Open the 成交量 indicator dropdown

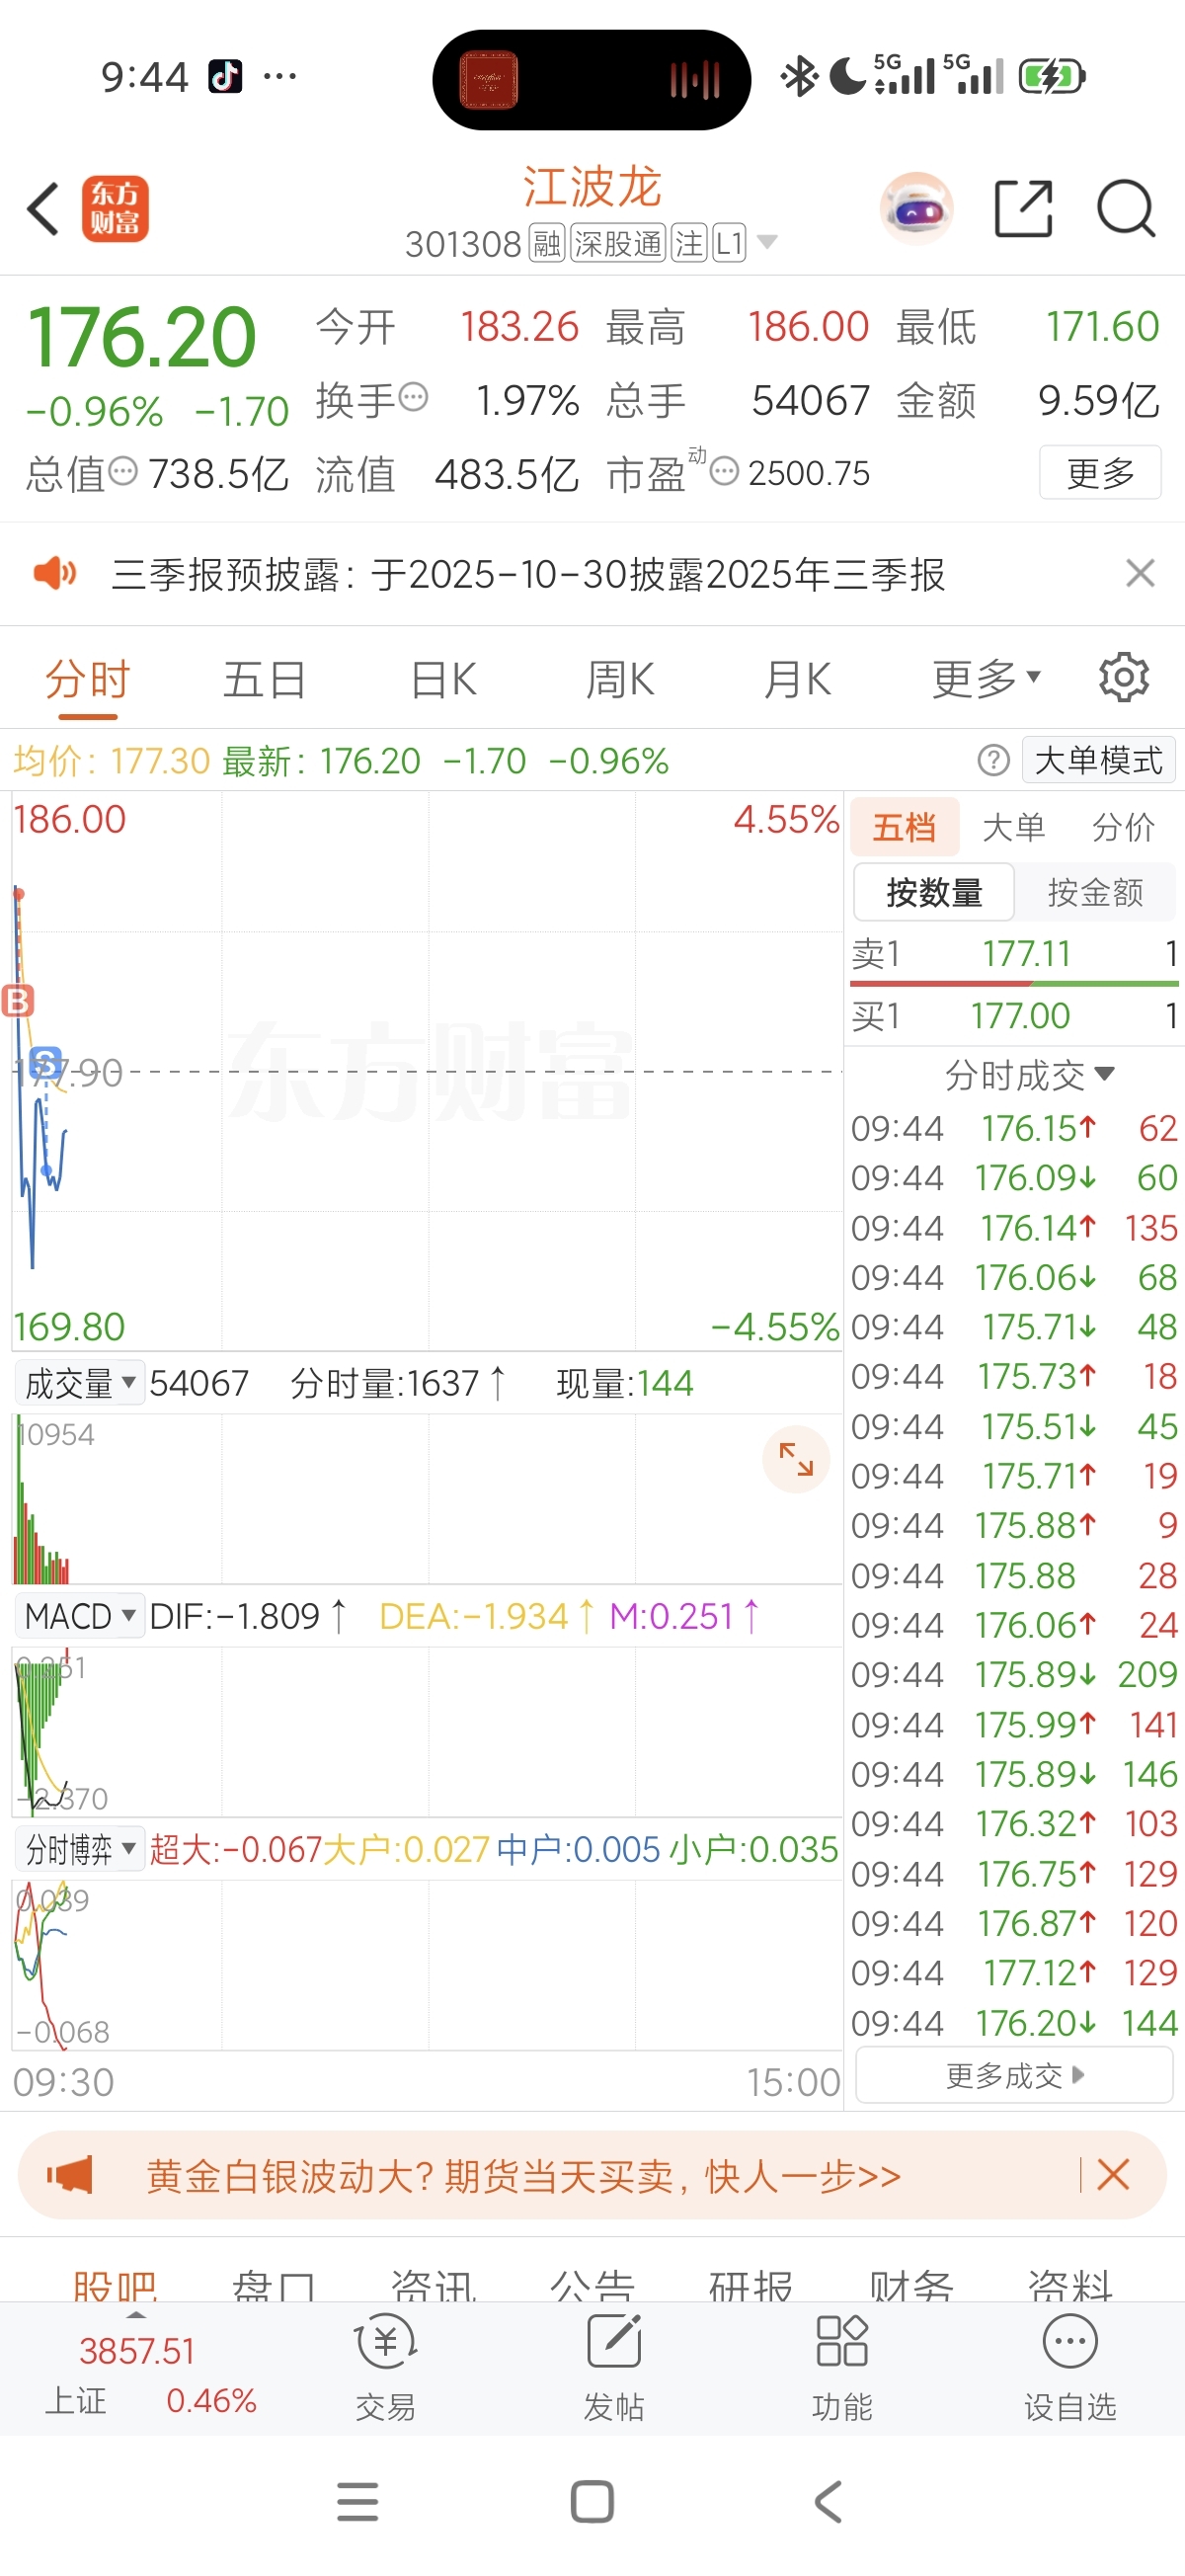[79, 1384]
